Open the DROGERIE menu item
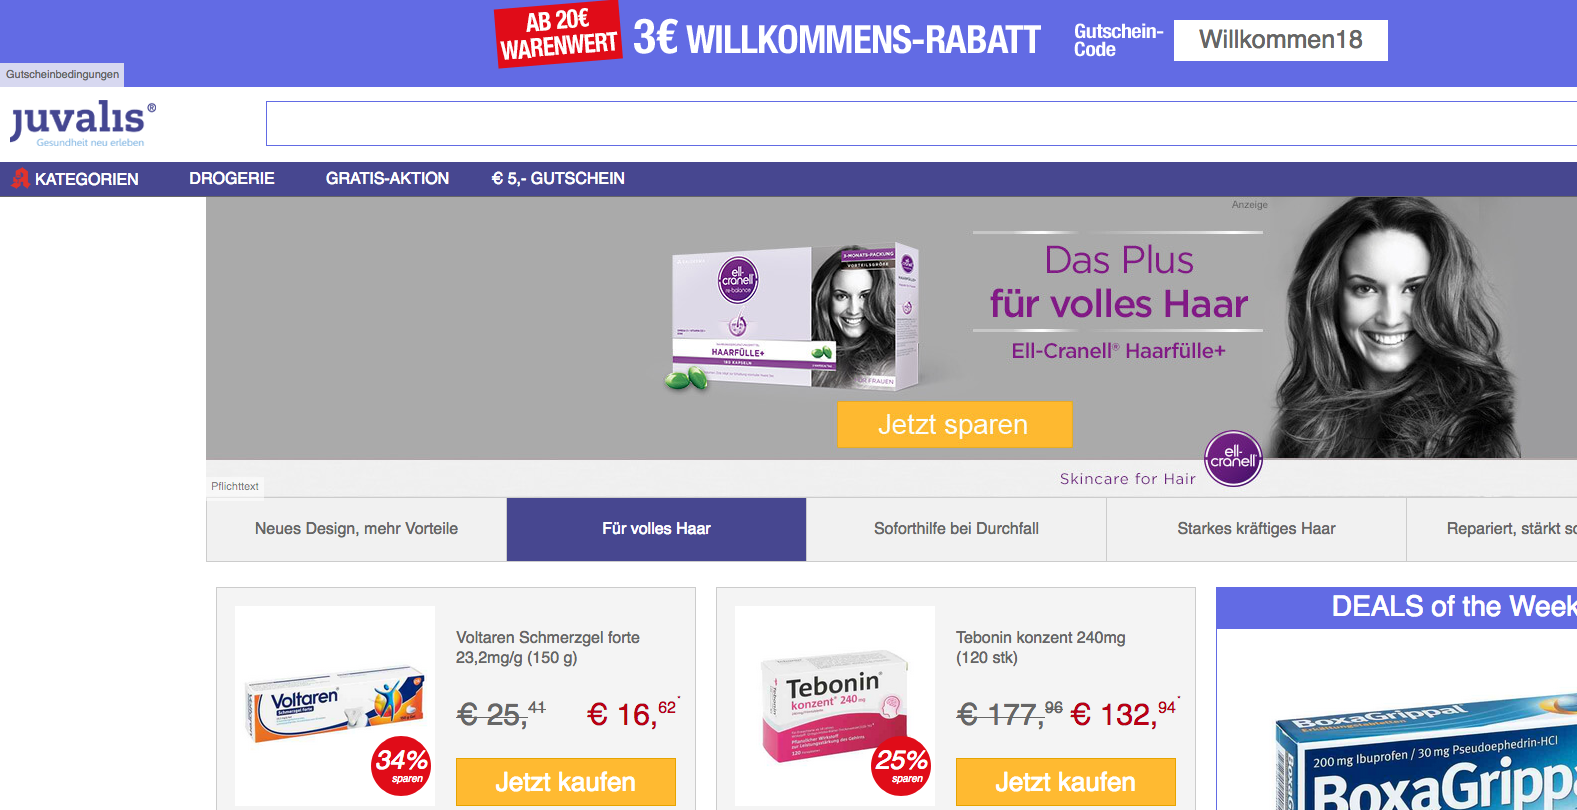Screen dimensions: 1577x810 click(x=232, y=178)
